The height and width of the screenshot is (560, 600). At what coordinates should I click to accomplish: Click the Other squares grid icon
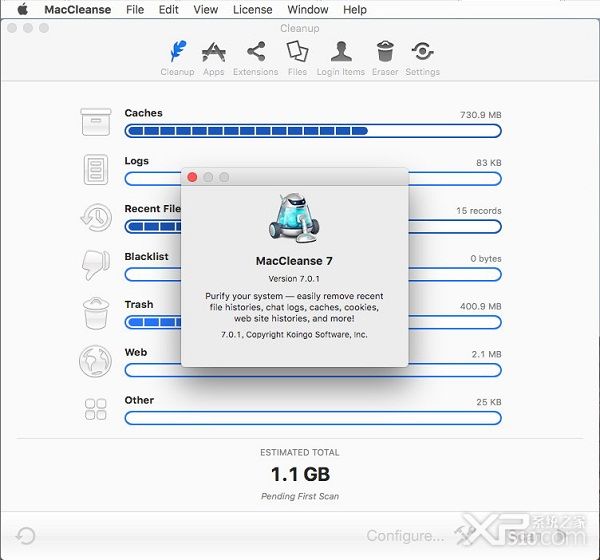coord(96,409)
